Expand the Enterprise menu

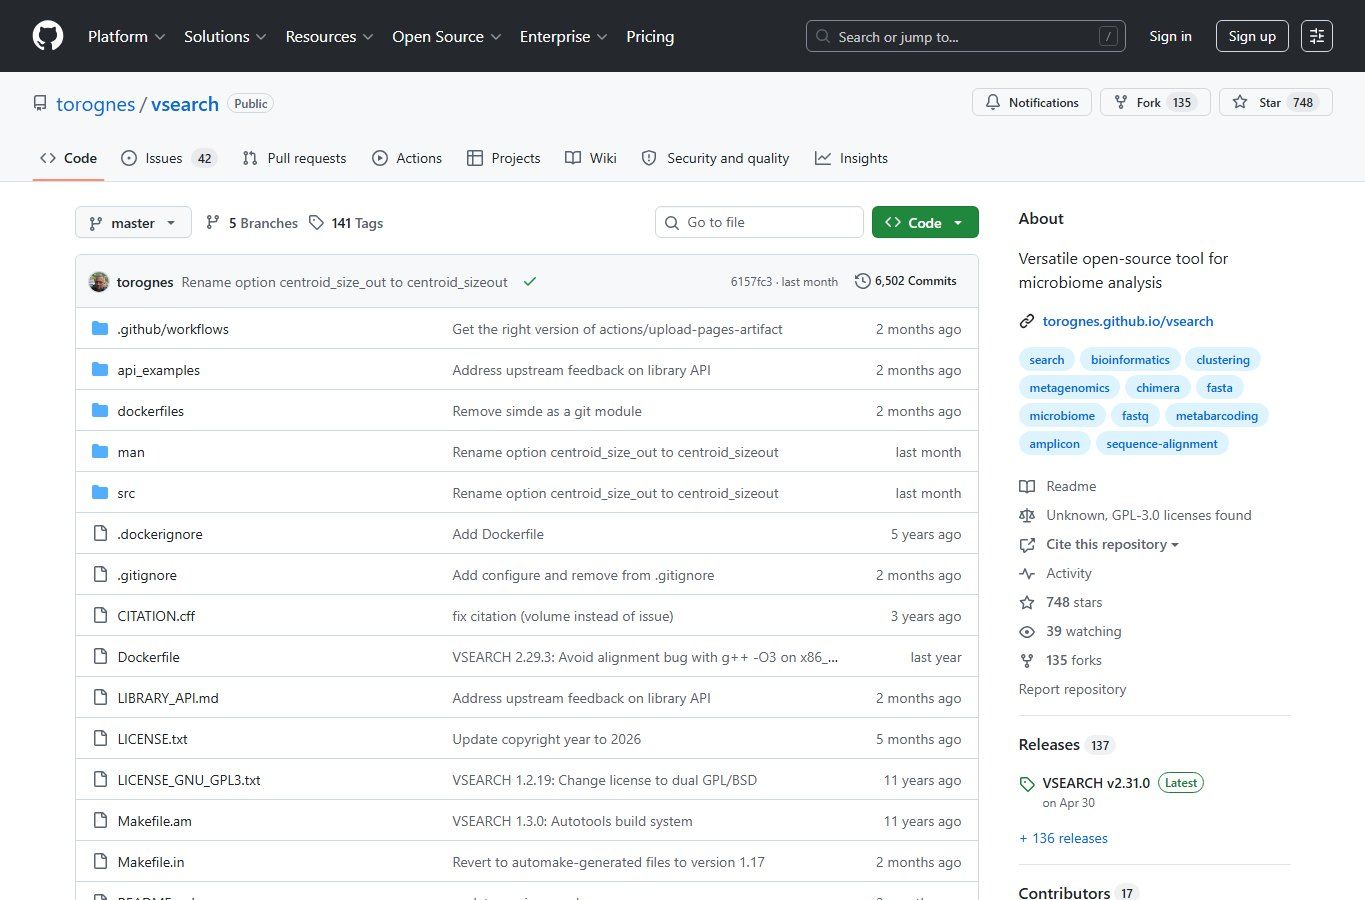[563, 36]
